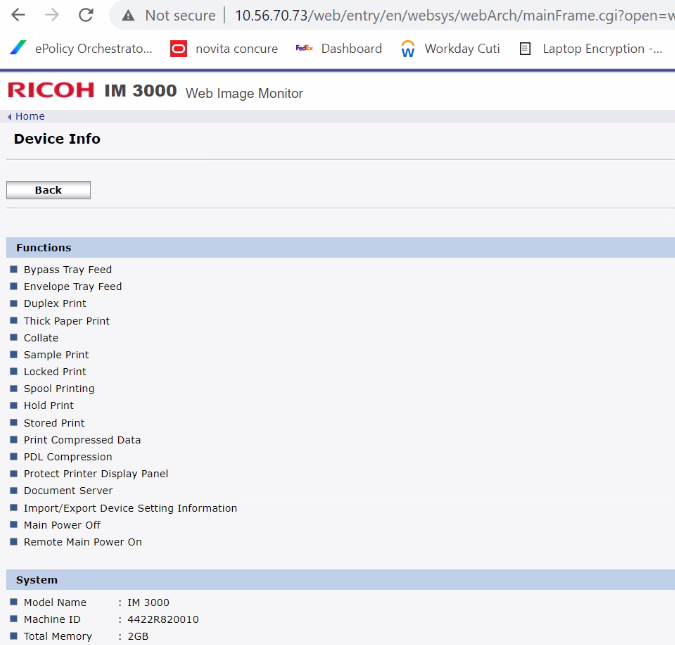Select the Main Power Off entry
Screen dimensions: 675x645
coord(62,525)
